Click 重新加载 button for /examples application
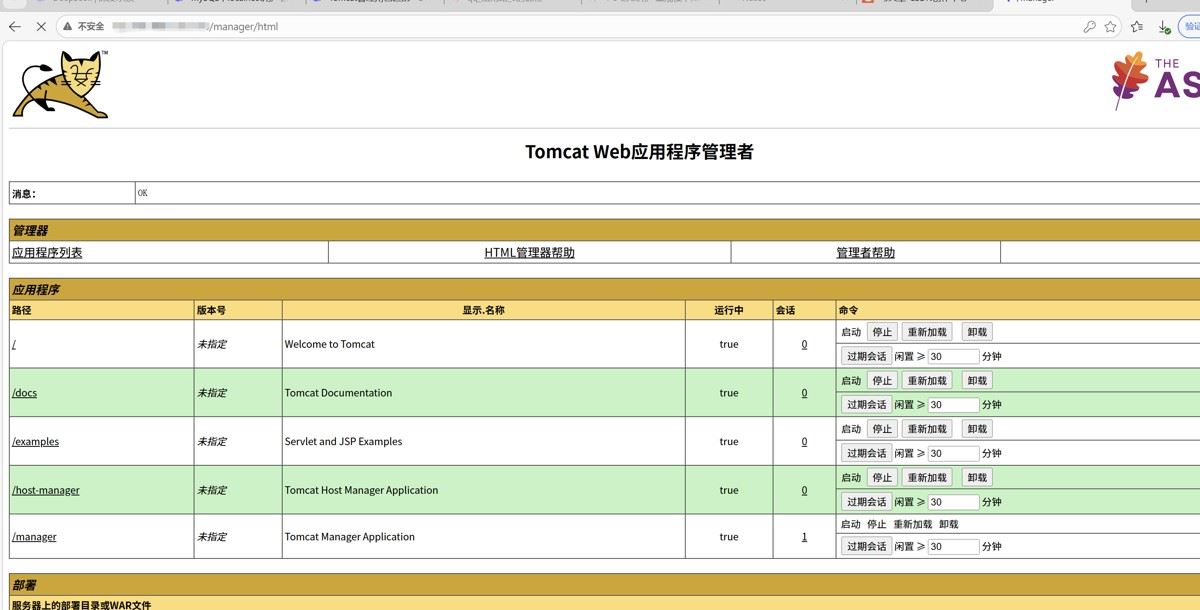The image size is (1200, 610). pos(927,429)
